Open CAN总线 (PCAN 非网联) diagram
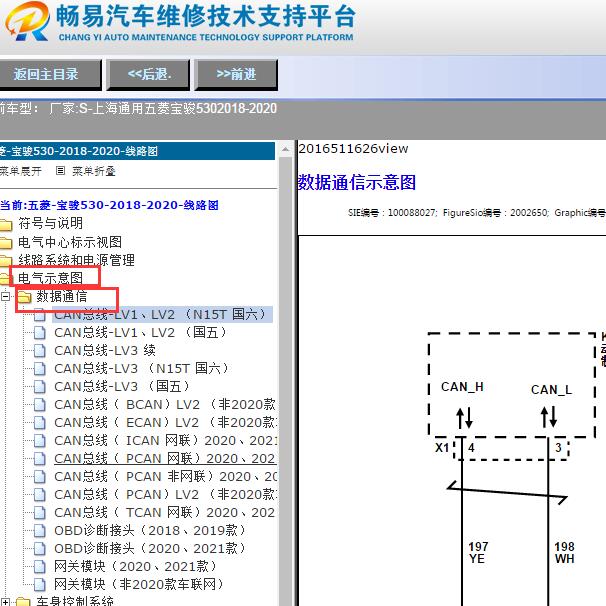Image resolution: width=606 pixels, height=606 pixels. point(165,477)
